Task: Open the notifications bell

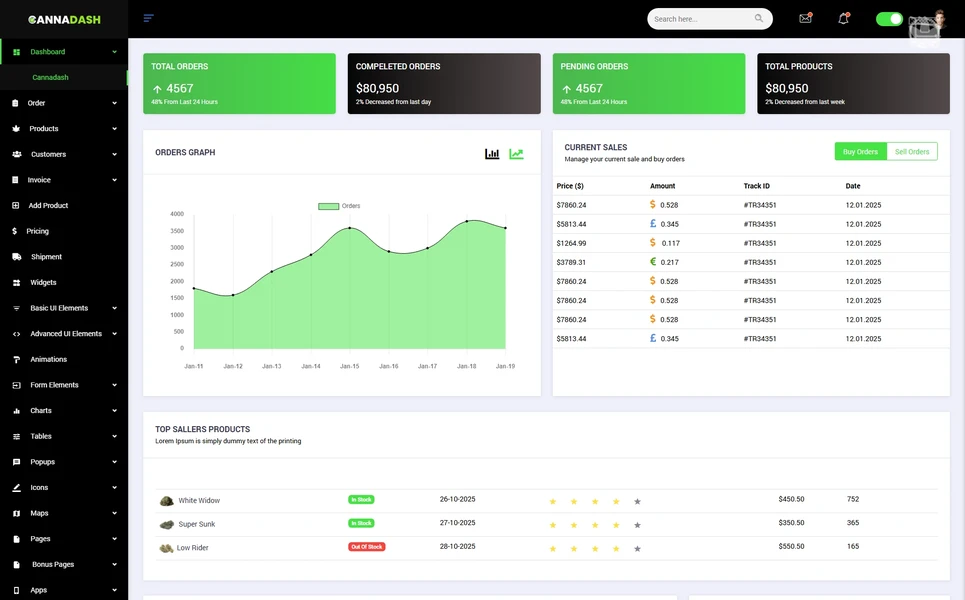Action: 841,18
